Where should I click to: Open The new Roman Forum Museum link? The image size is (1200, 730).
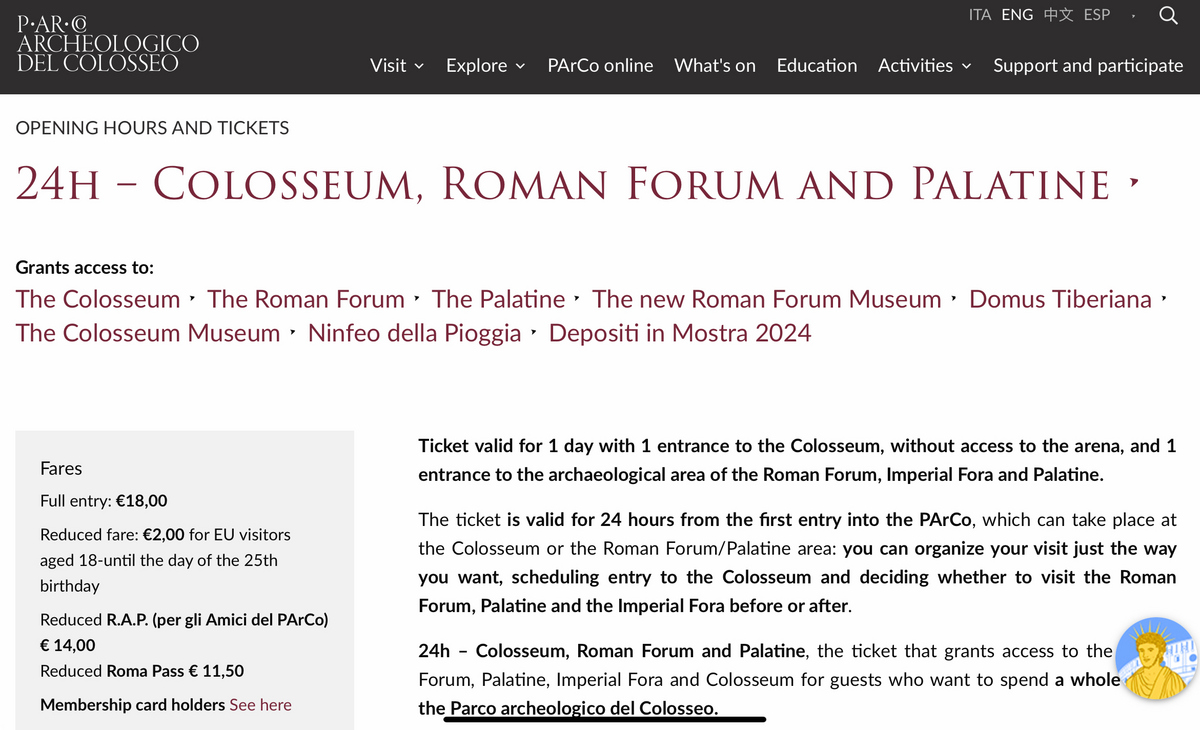pos(767,299)
